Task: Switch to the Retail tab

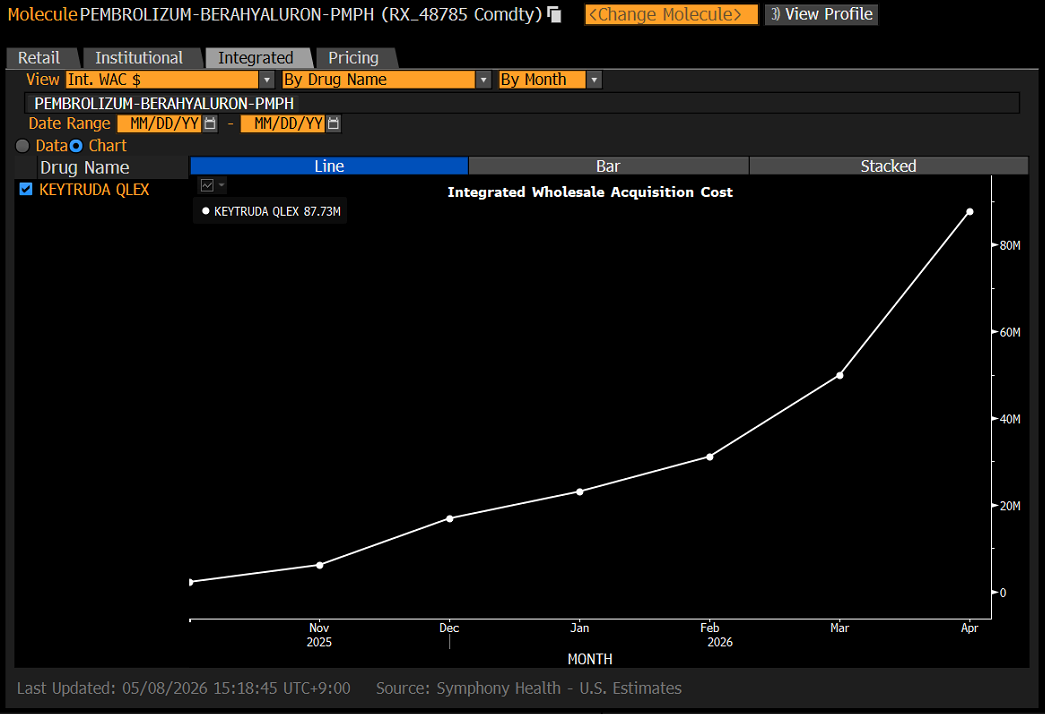Action: pos(39,58)
